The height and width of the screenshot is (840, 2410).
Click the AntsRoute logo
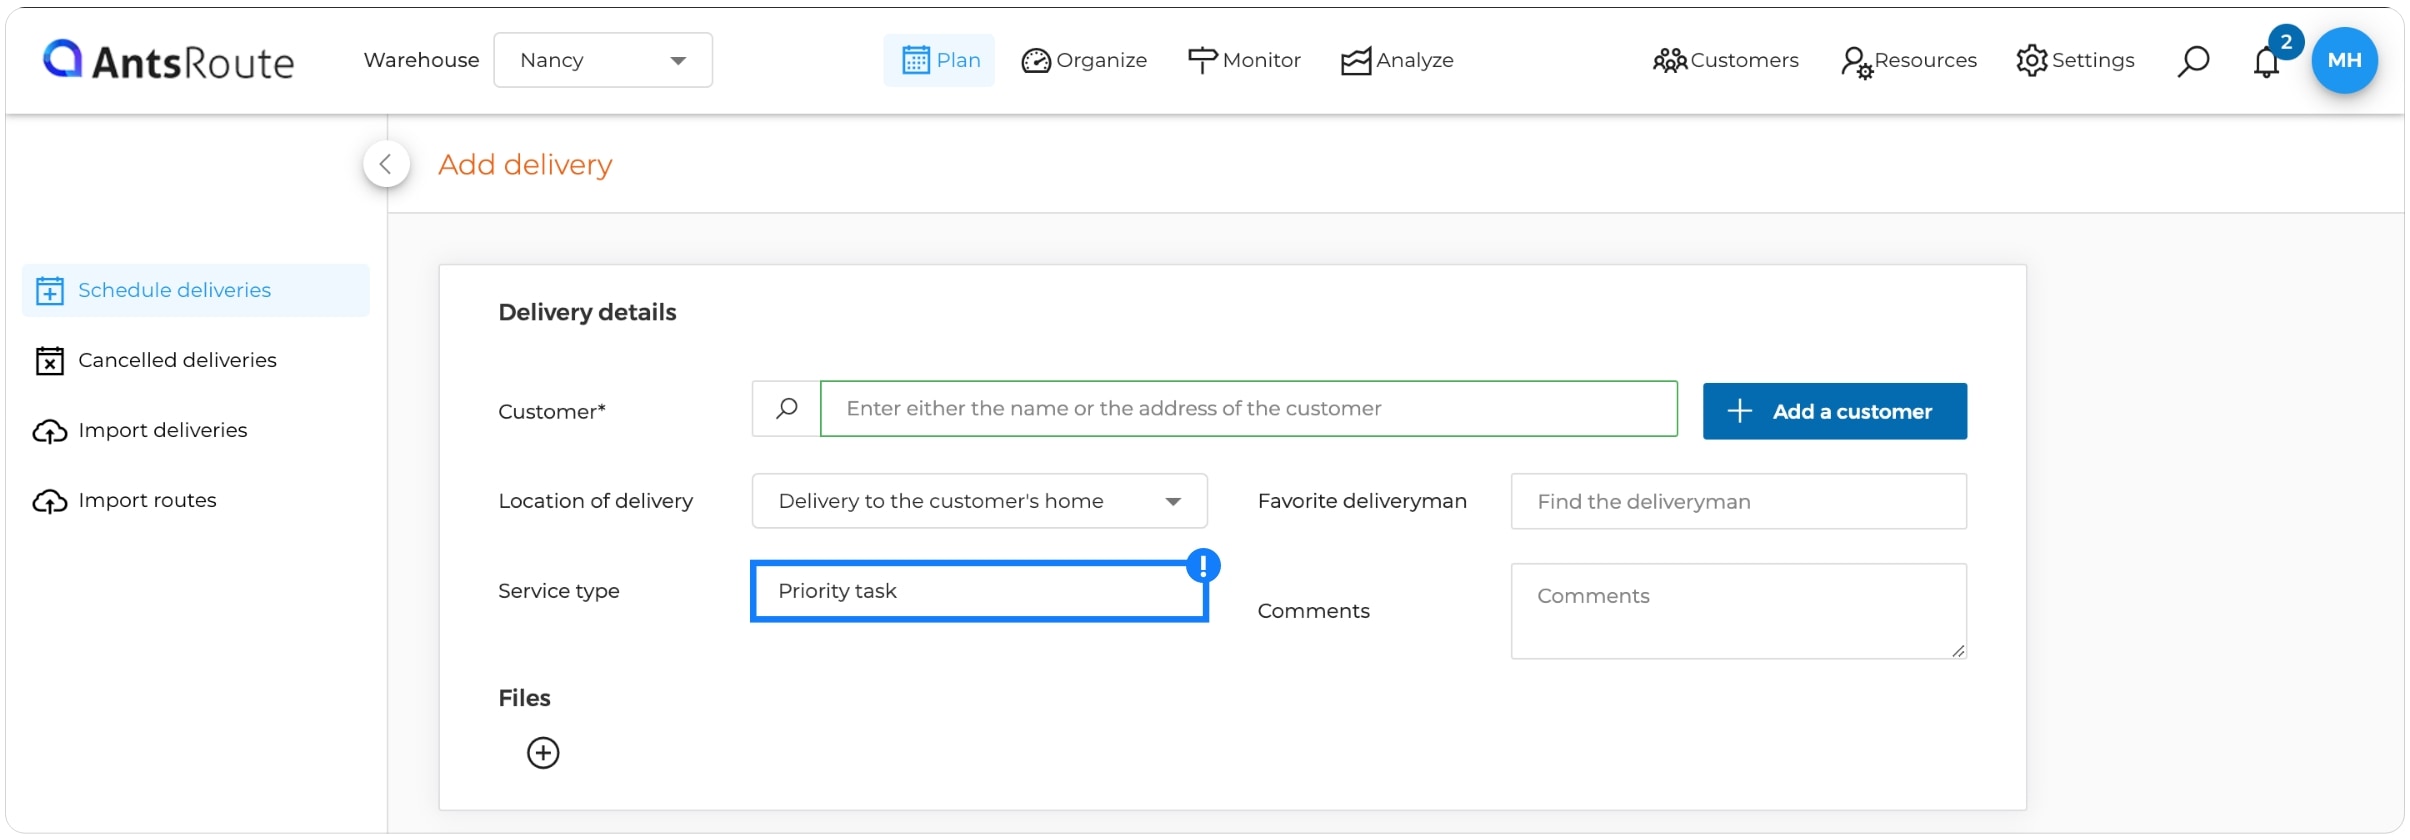click(168, 60)
